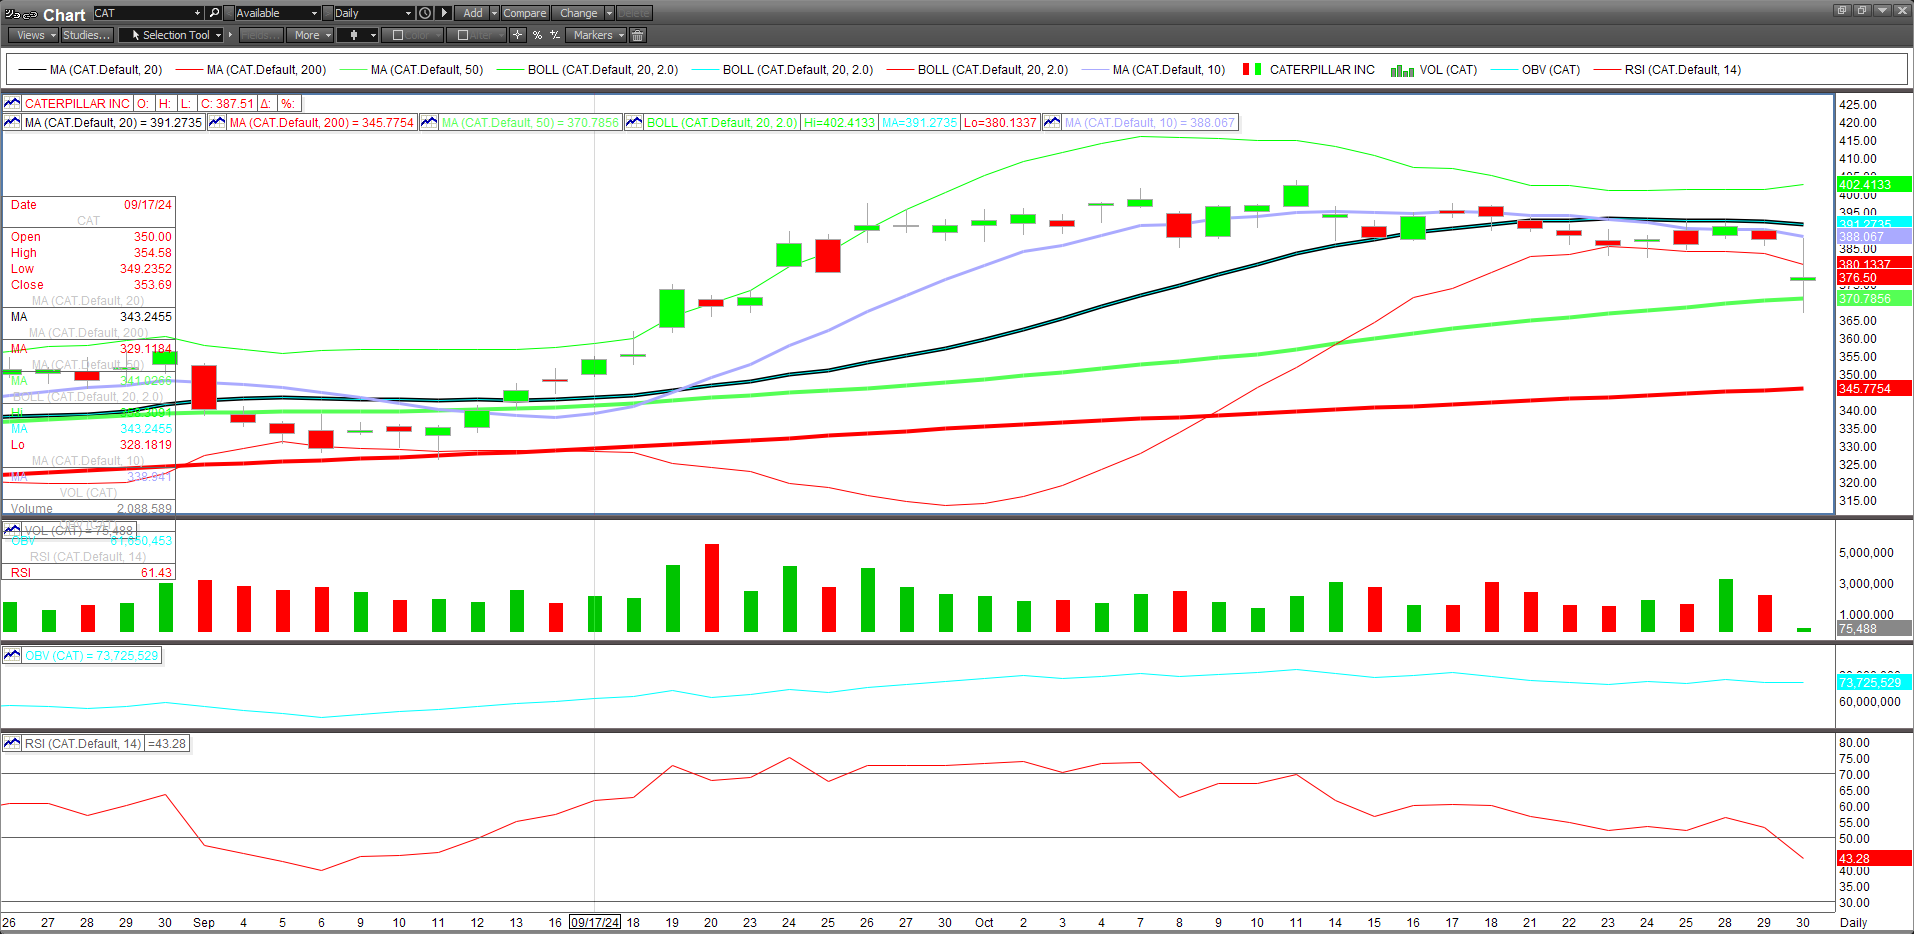
Task: Click the CAT symbol input field
Action: [142, 13]
